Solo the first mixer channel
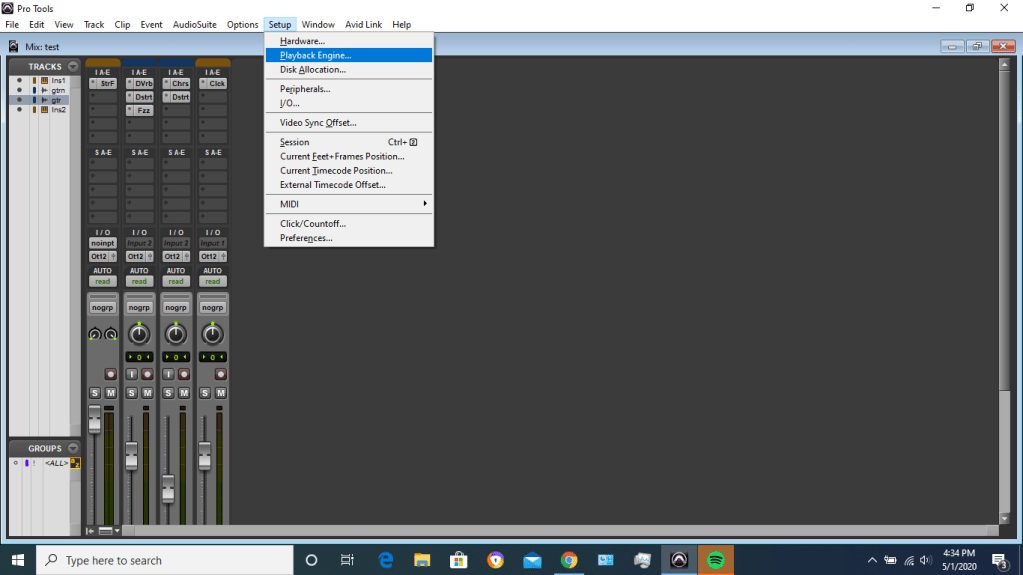The width and height of the screenshot is (1023, 575). [95, 393]
